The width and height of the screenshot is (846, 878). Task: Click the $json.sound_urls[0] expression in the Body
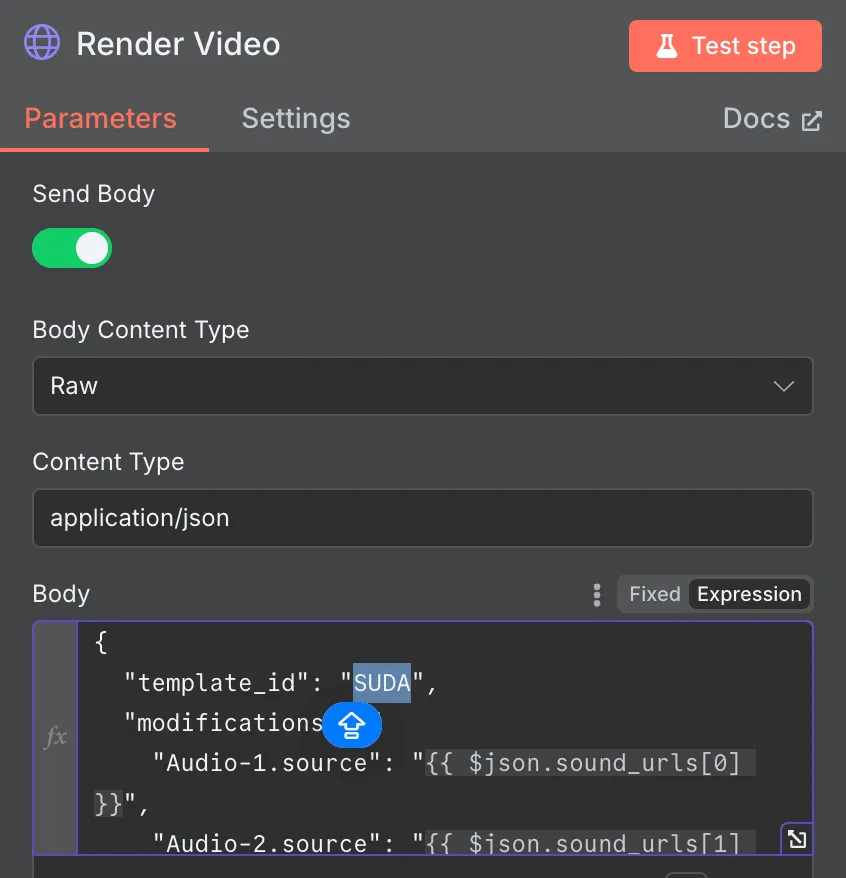coord(590,764)
